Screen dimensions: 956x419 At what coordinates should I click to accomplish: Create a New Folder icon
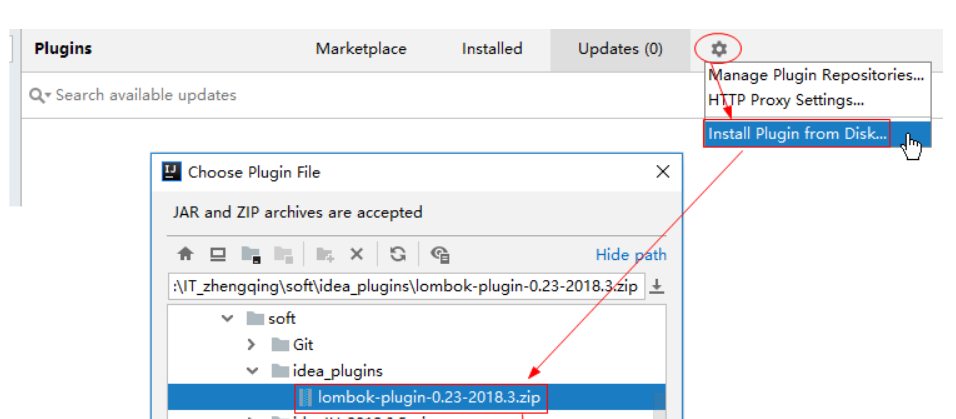pyautogui.click(x=324, y=254)
